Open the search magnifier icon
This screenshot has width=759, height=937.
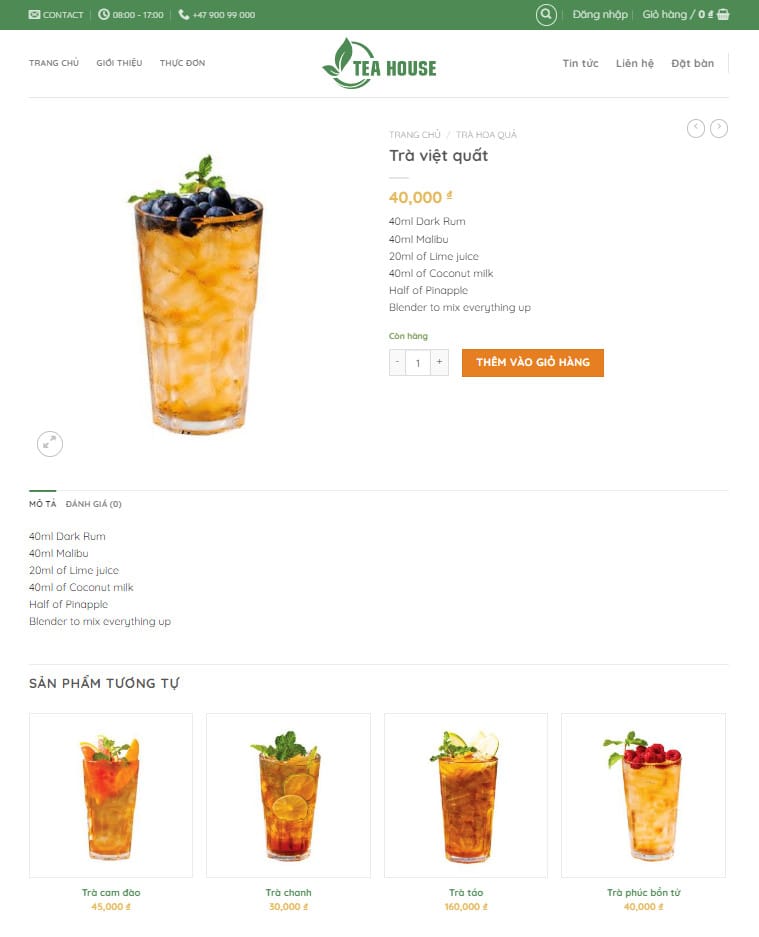(x=546, y=15)
